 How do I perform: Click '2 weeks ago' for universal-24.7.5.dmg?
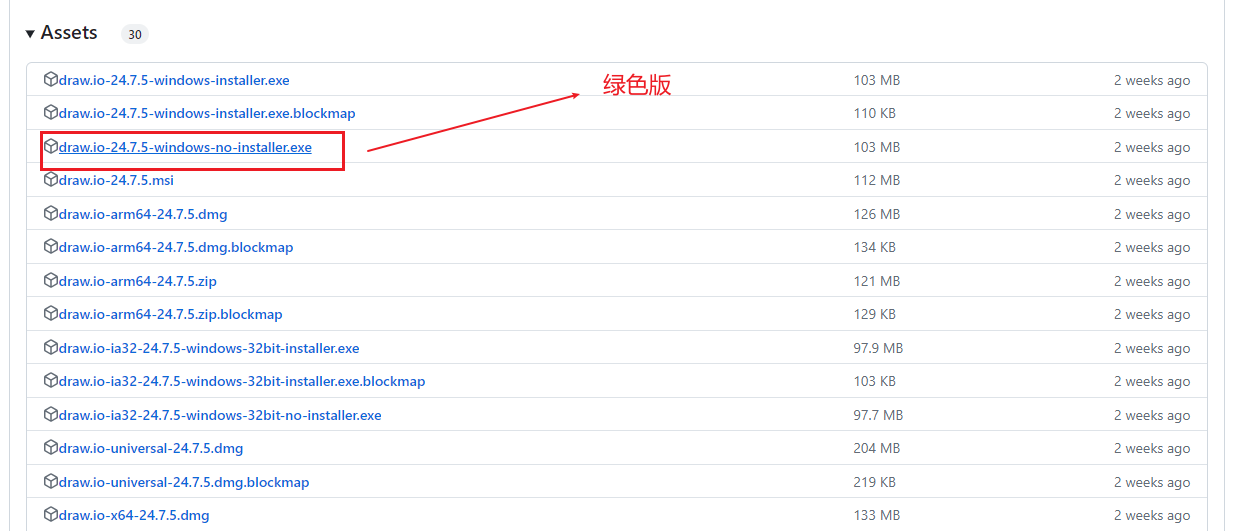1152,448
